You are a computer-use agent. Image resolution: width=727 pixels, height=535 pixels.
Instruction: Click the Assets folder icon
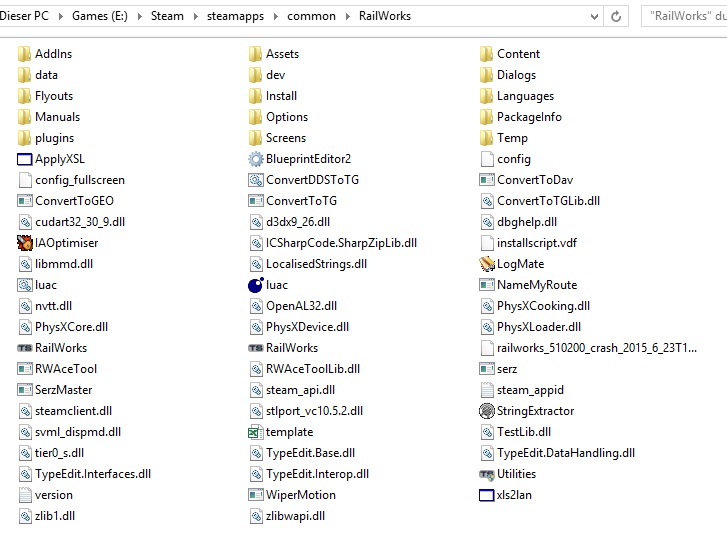(x=255, y=54)
